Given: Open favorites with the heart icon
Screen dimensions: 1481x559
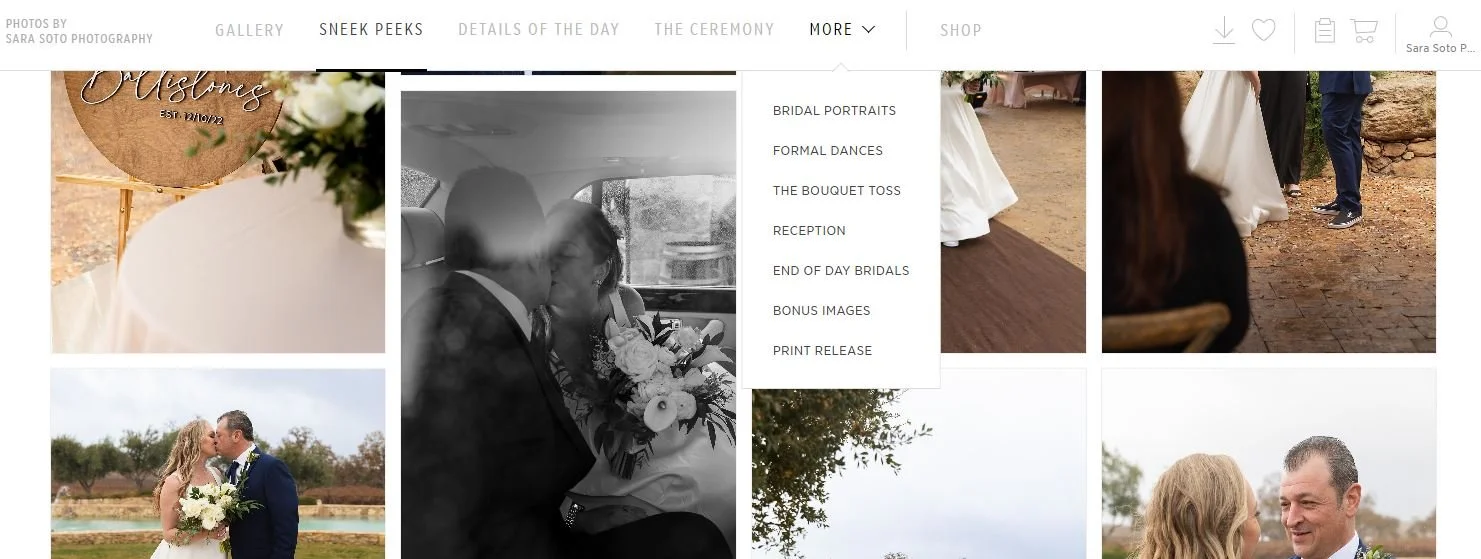Looking at the screenshot, I should coord(1264,31).
